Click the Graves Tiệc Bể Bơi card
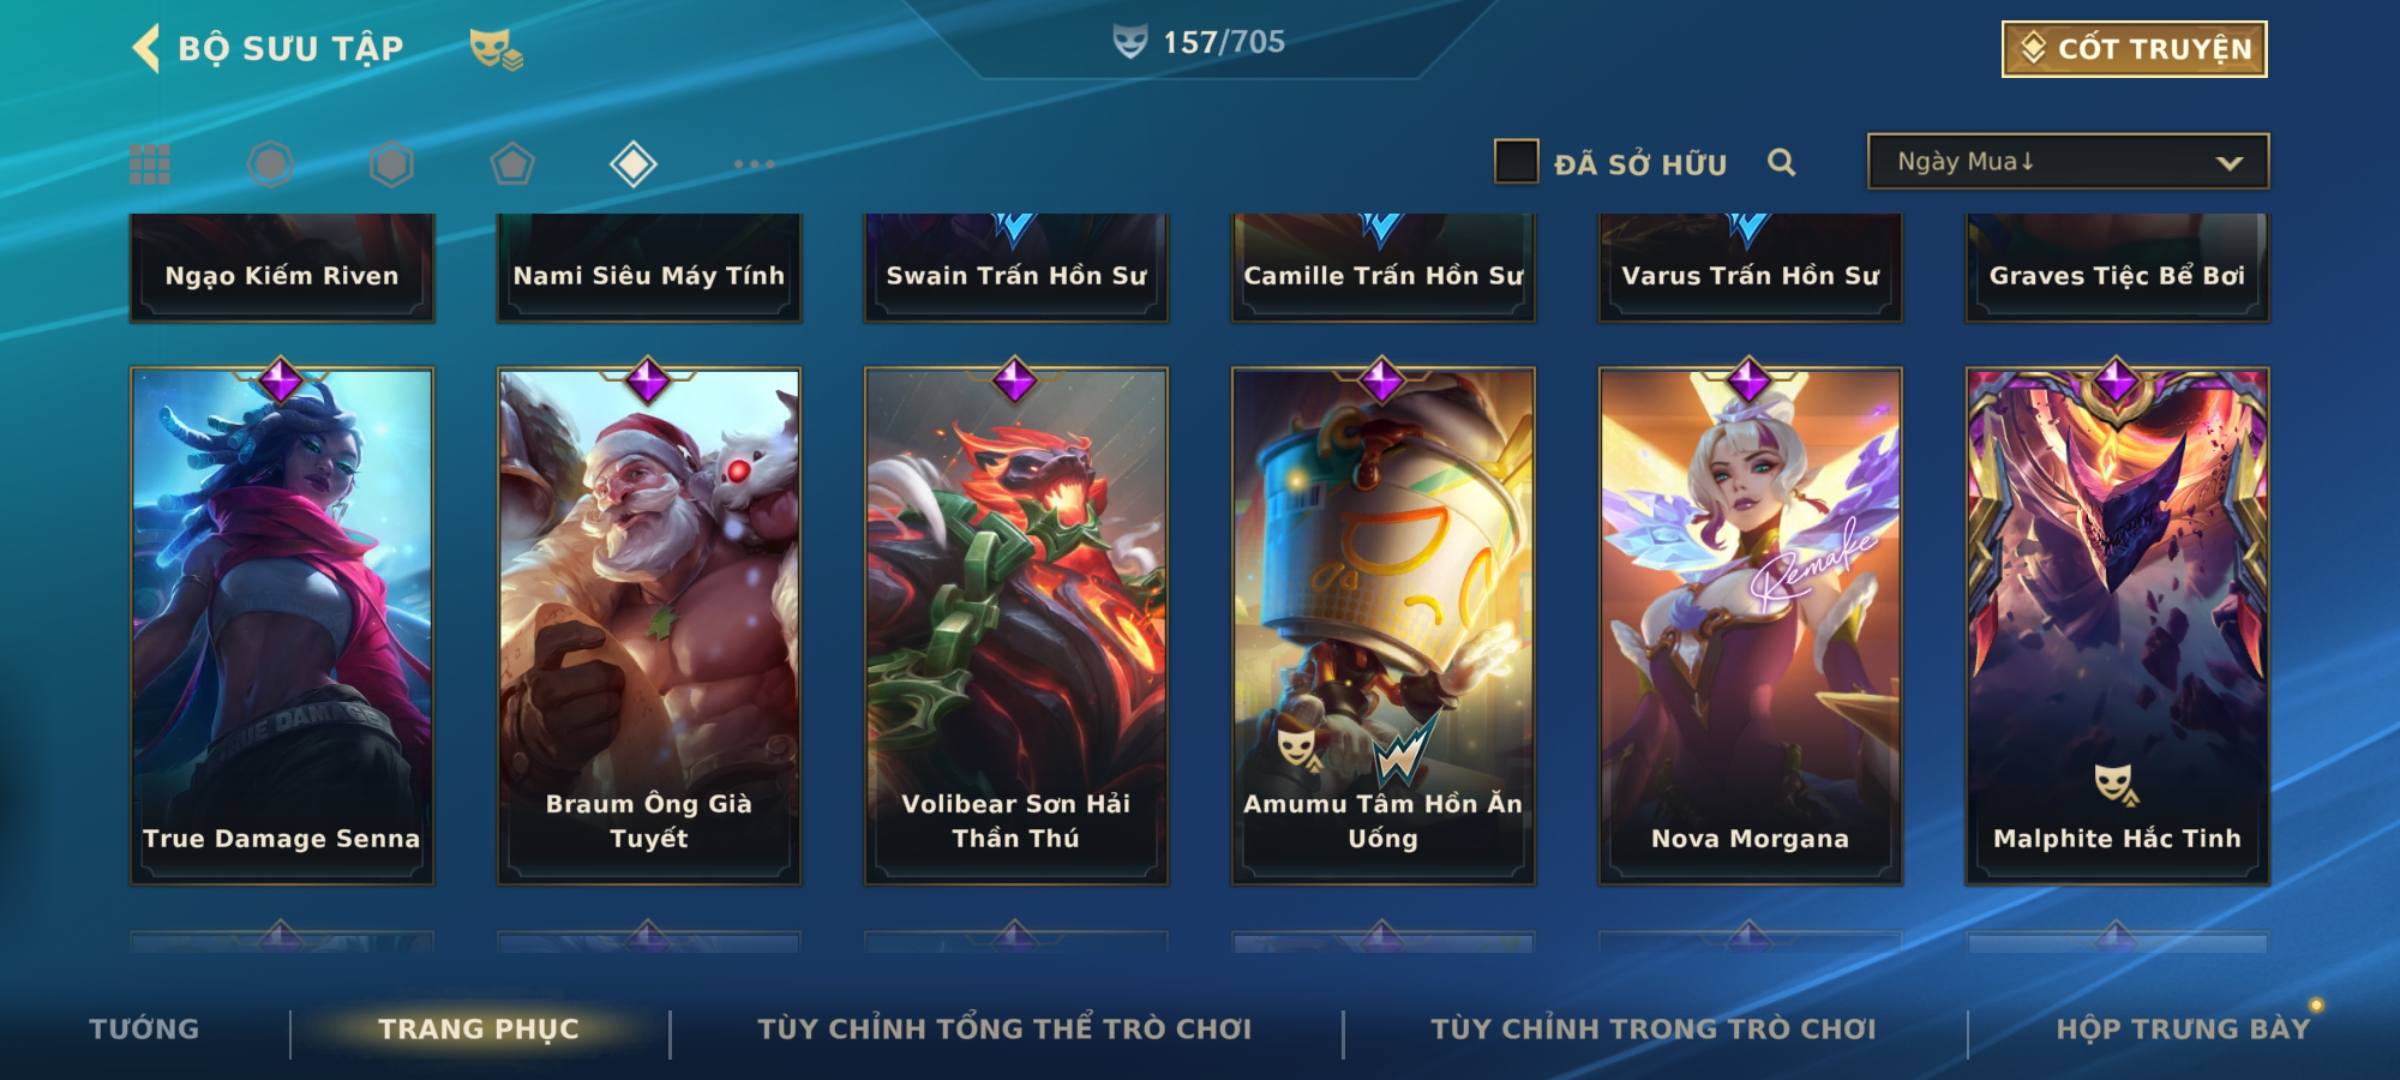2400x1080 pixels. (x=2117, y=267)
